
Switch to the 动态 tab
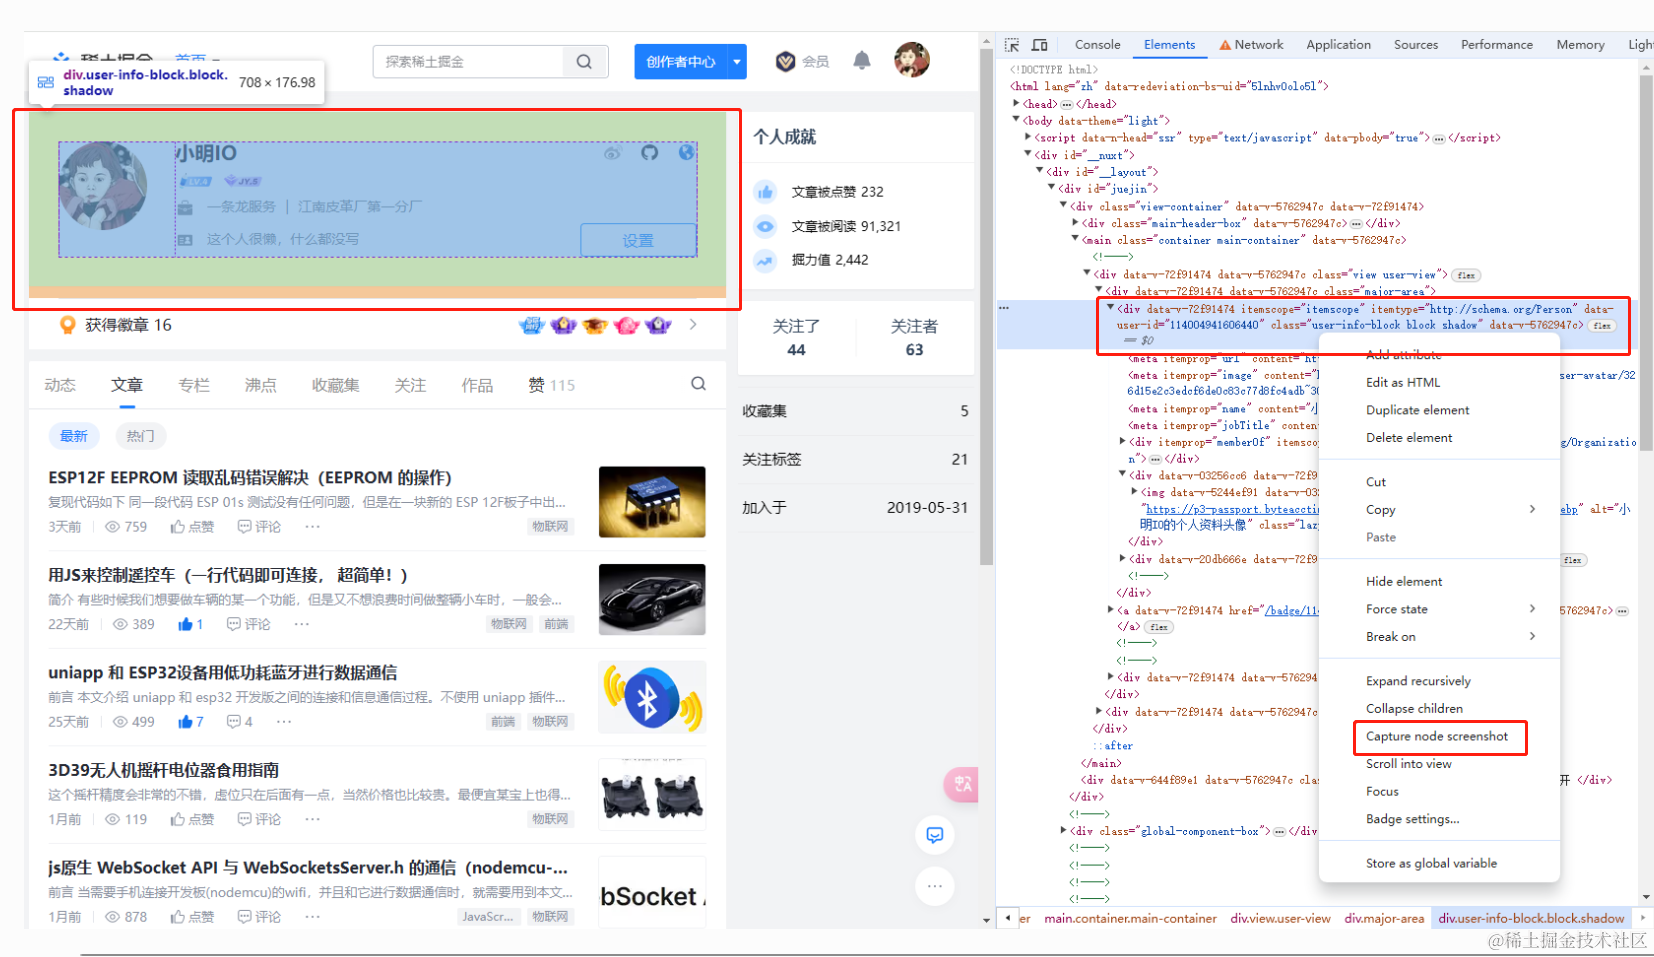(60, 385)
